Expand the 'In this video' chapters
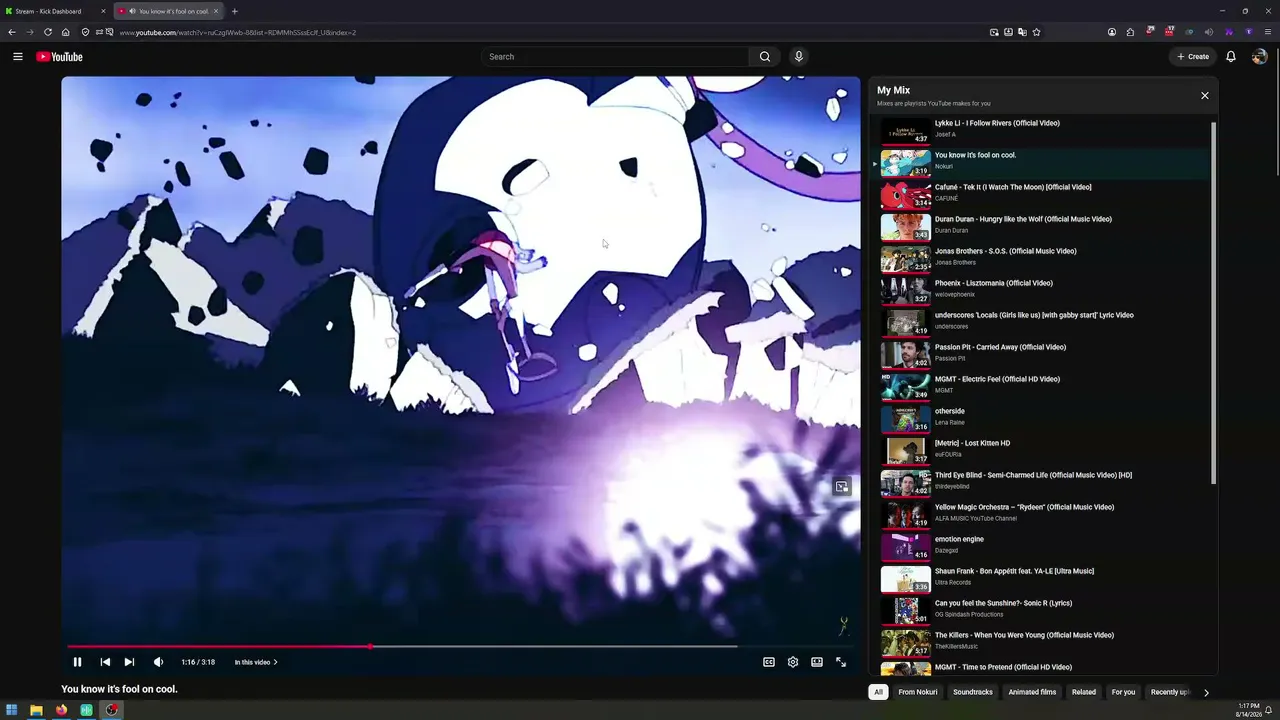 [256, 662]
